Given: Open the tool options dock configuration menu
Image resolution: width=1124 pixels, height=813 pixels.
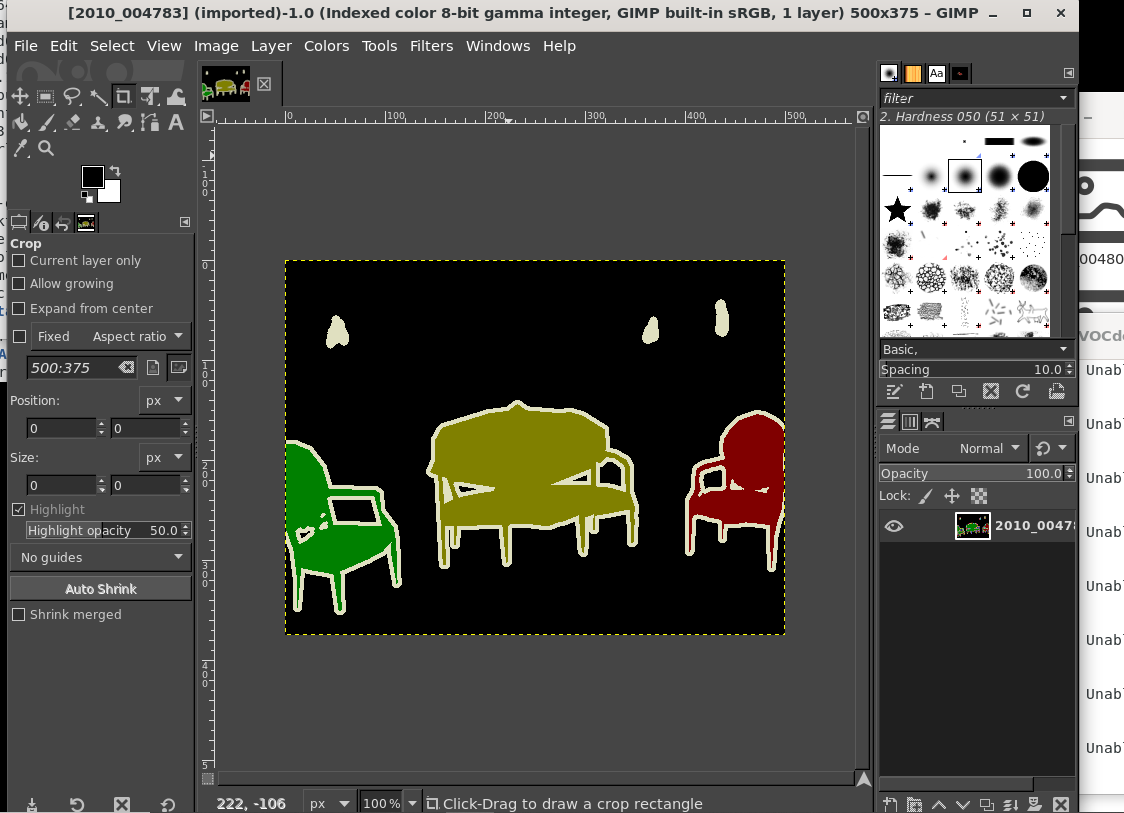Looking at the screenshot, I should click(185, 222).
